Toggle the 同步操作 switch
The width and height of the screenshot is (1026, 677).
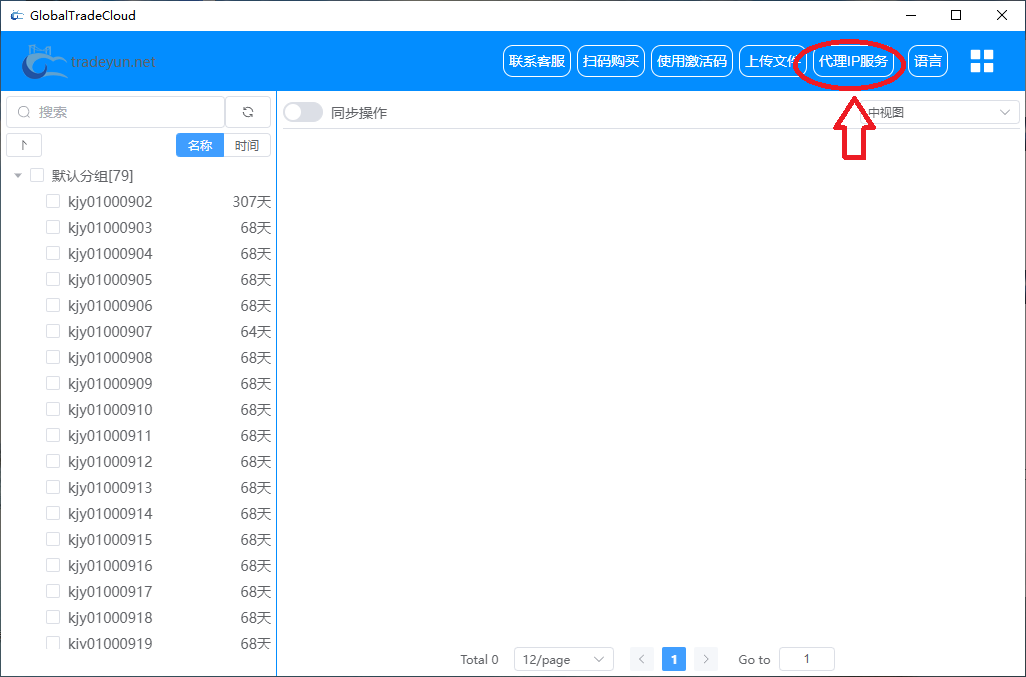pos(303,113)
